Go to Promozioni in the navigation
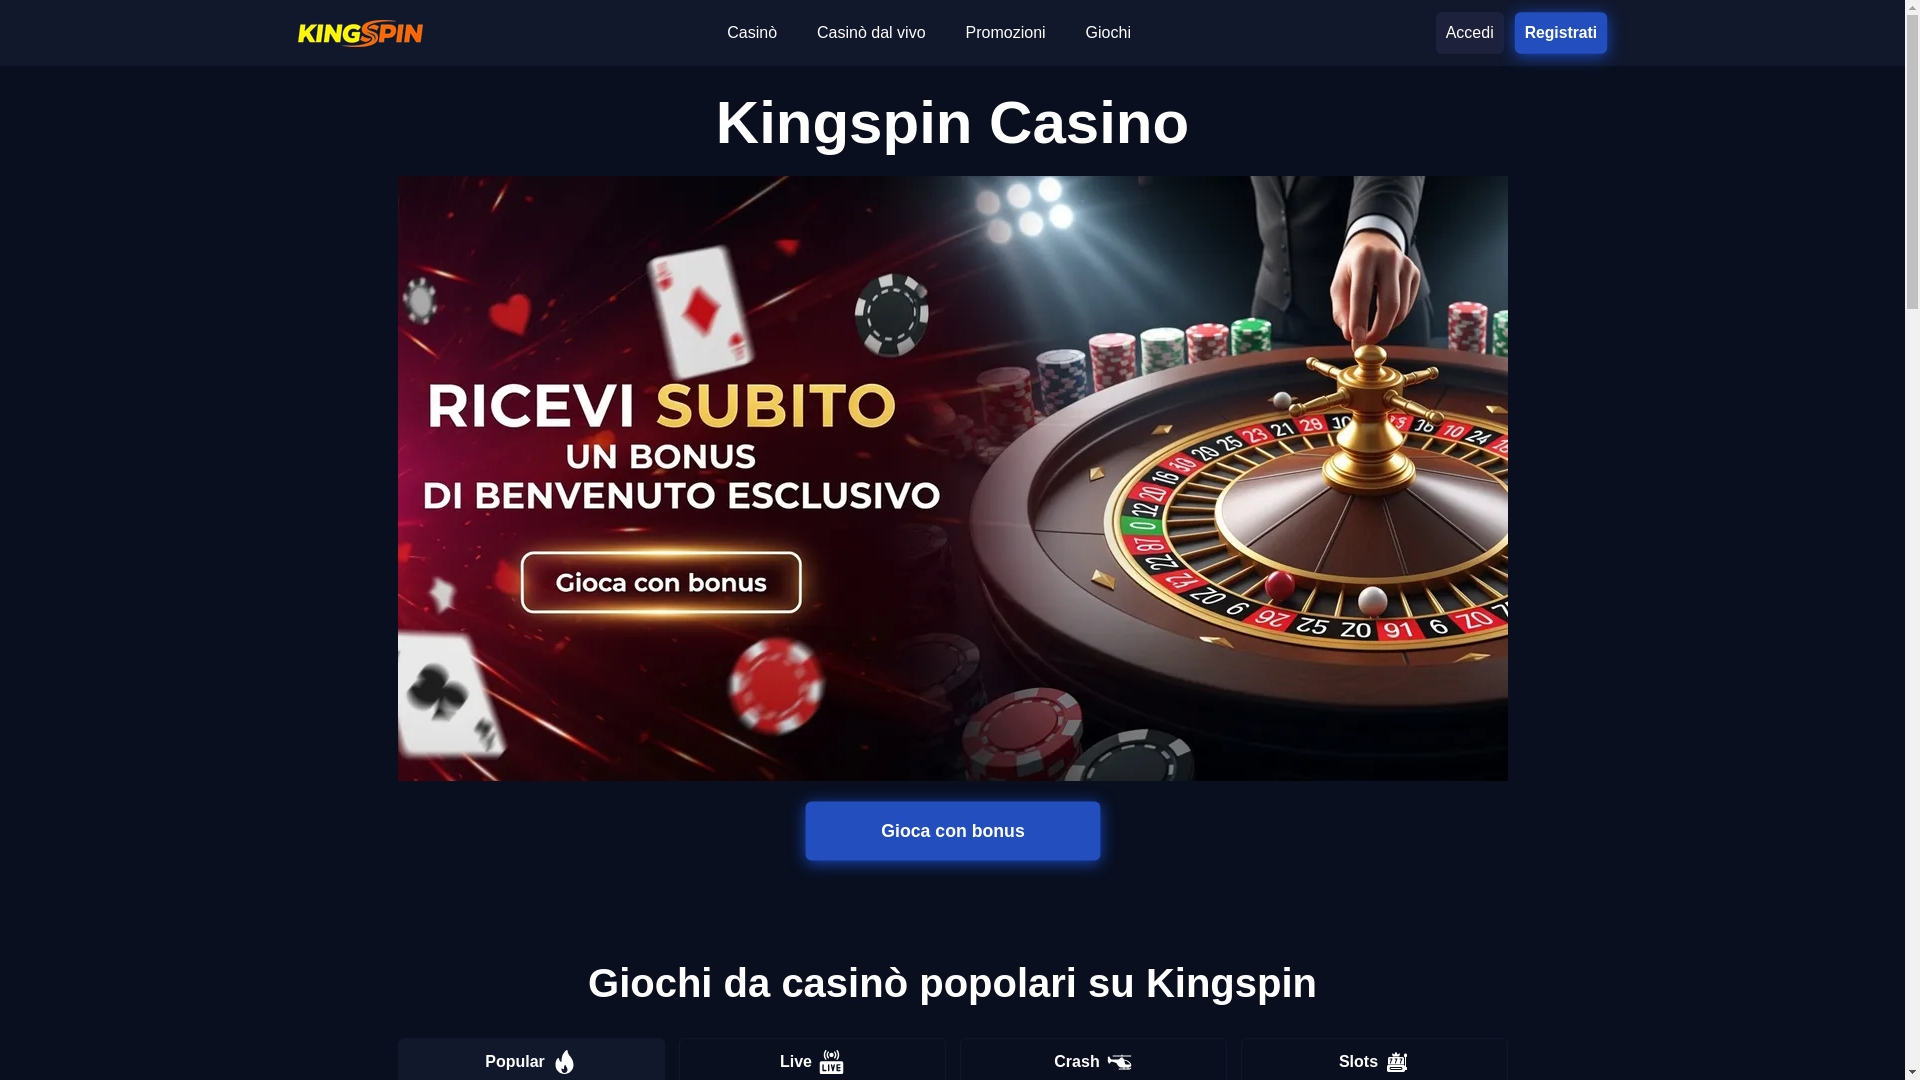The width and height of the screenshot is (1920, 1080). tap(1005, 33)
